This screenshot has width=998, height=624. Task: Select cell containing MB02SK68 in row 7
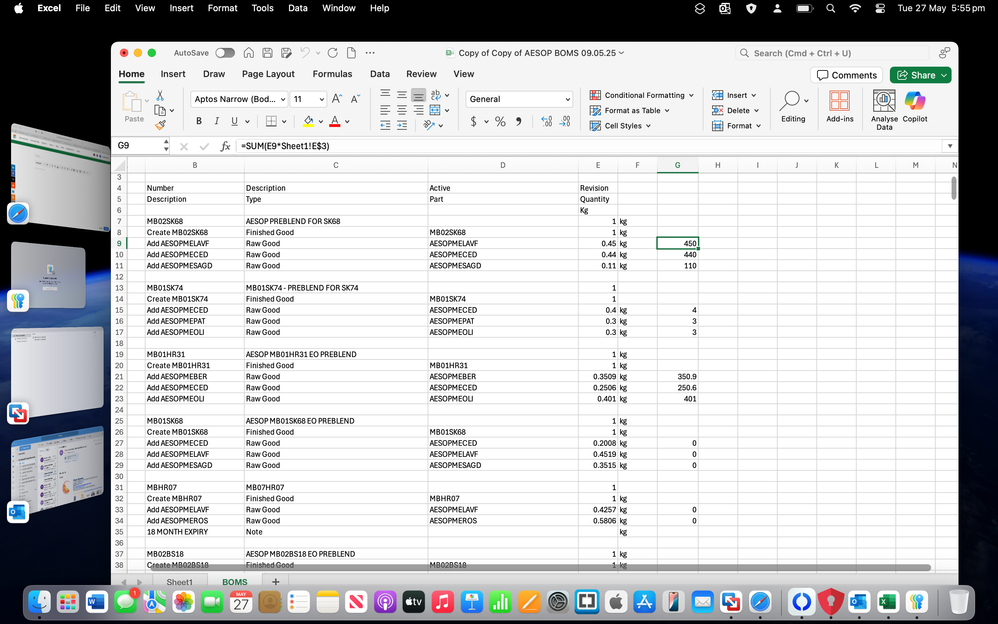pyautogui.click(x=195, y=221)
